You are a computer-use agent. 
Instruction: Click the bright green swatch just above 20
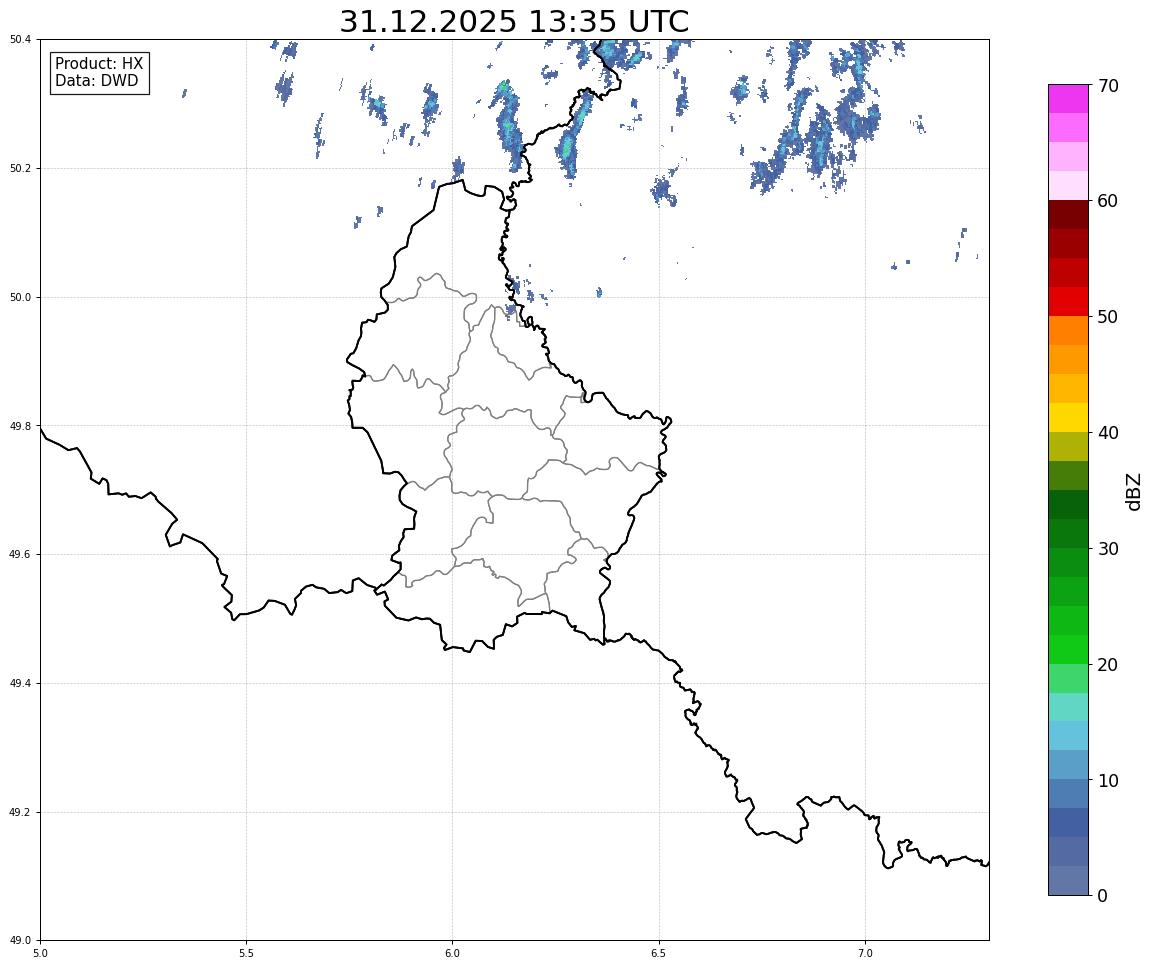(1068, 649)
